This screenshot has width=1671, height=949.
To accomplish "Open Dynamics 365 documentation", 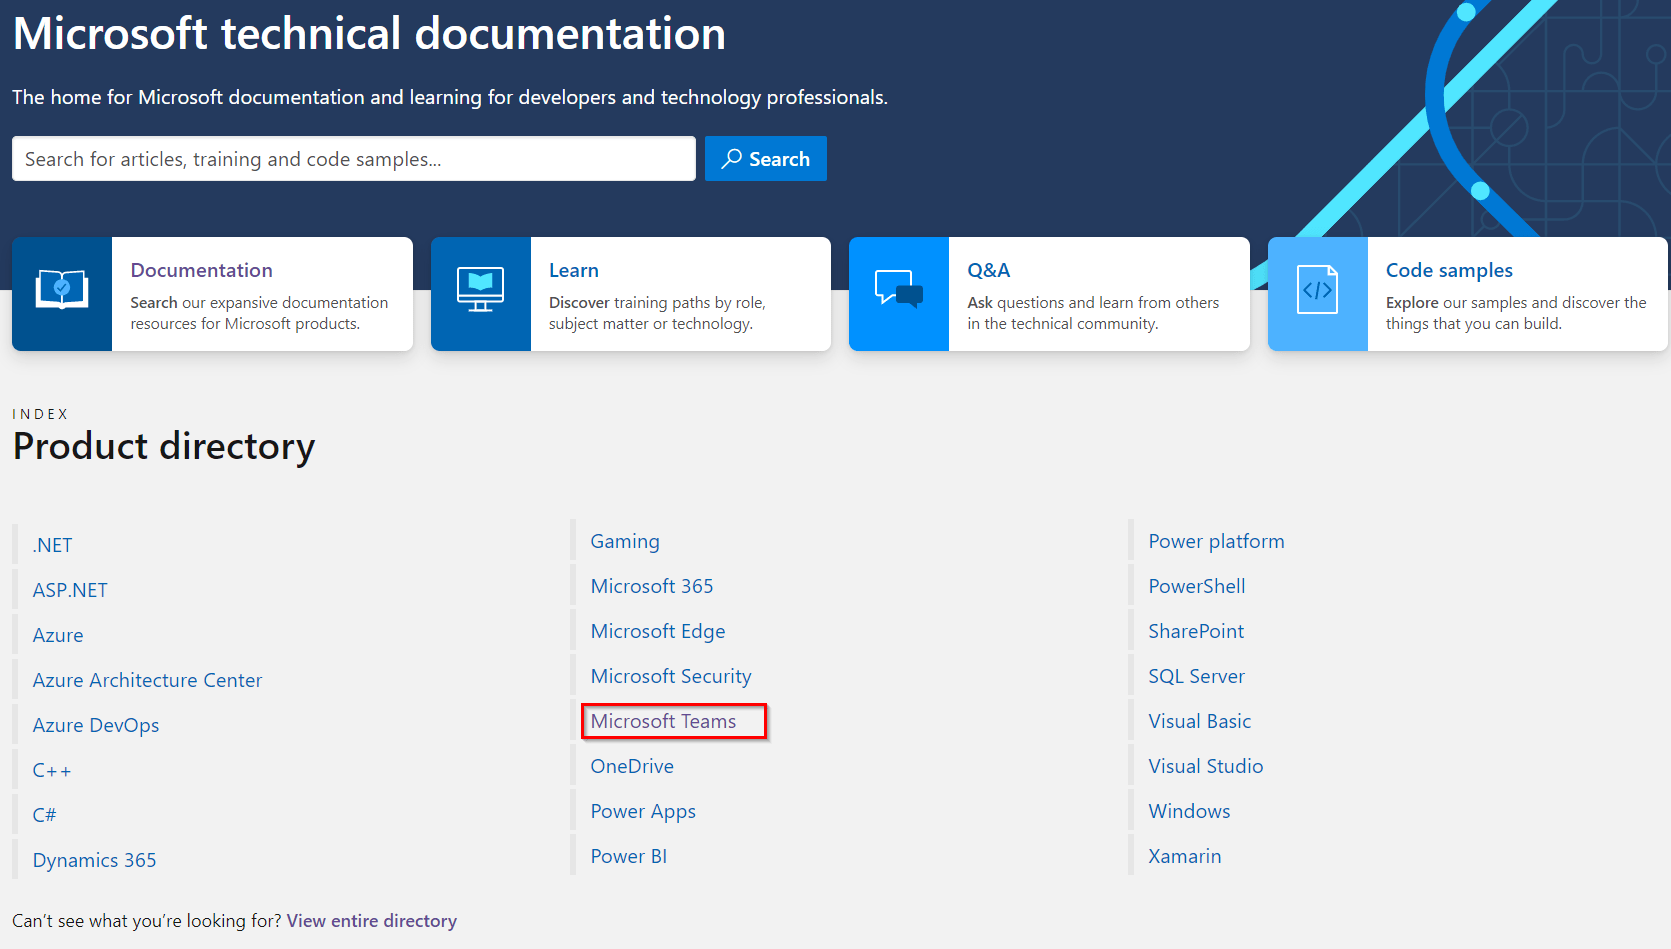I will click(94, 860).
